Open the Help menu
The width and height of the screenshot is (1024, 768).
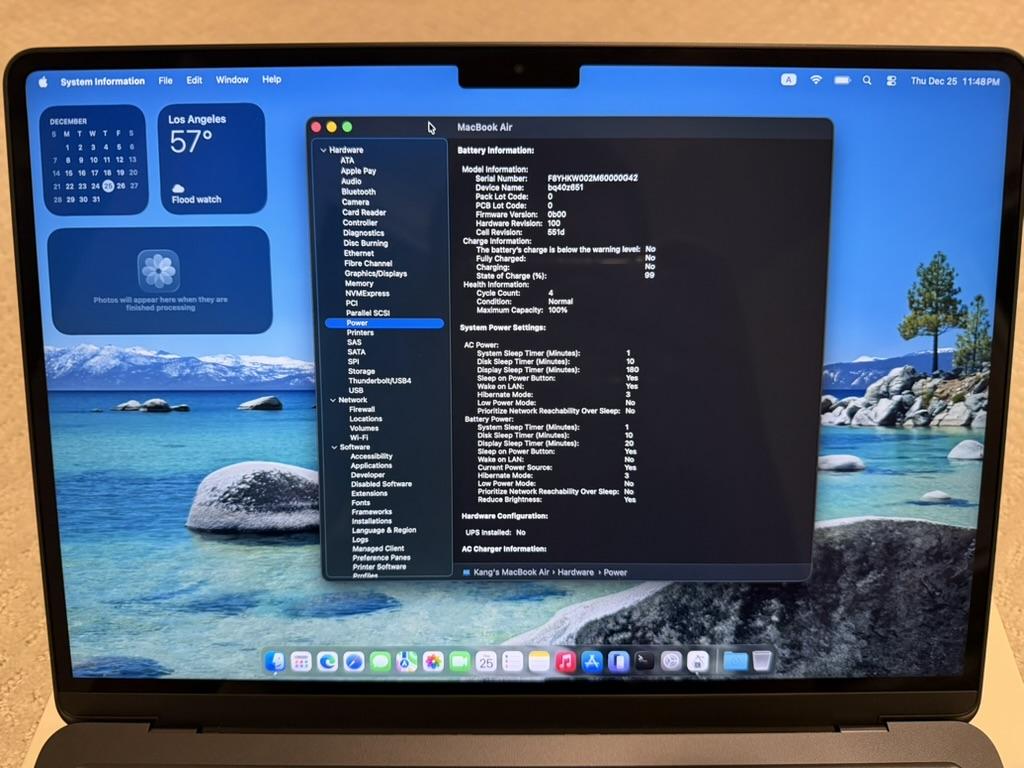(272, 80)
